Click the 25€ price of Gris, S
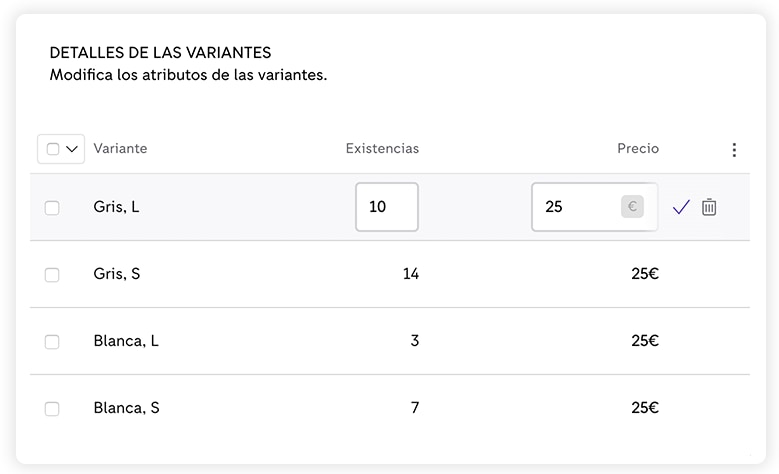The image size is (779, 474). (645, 274)
